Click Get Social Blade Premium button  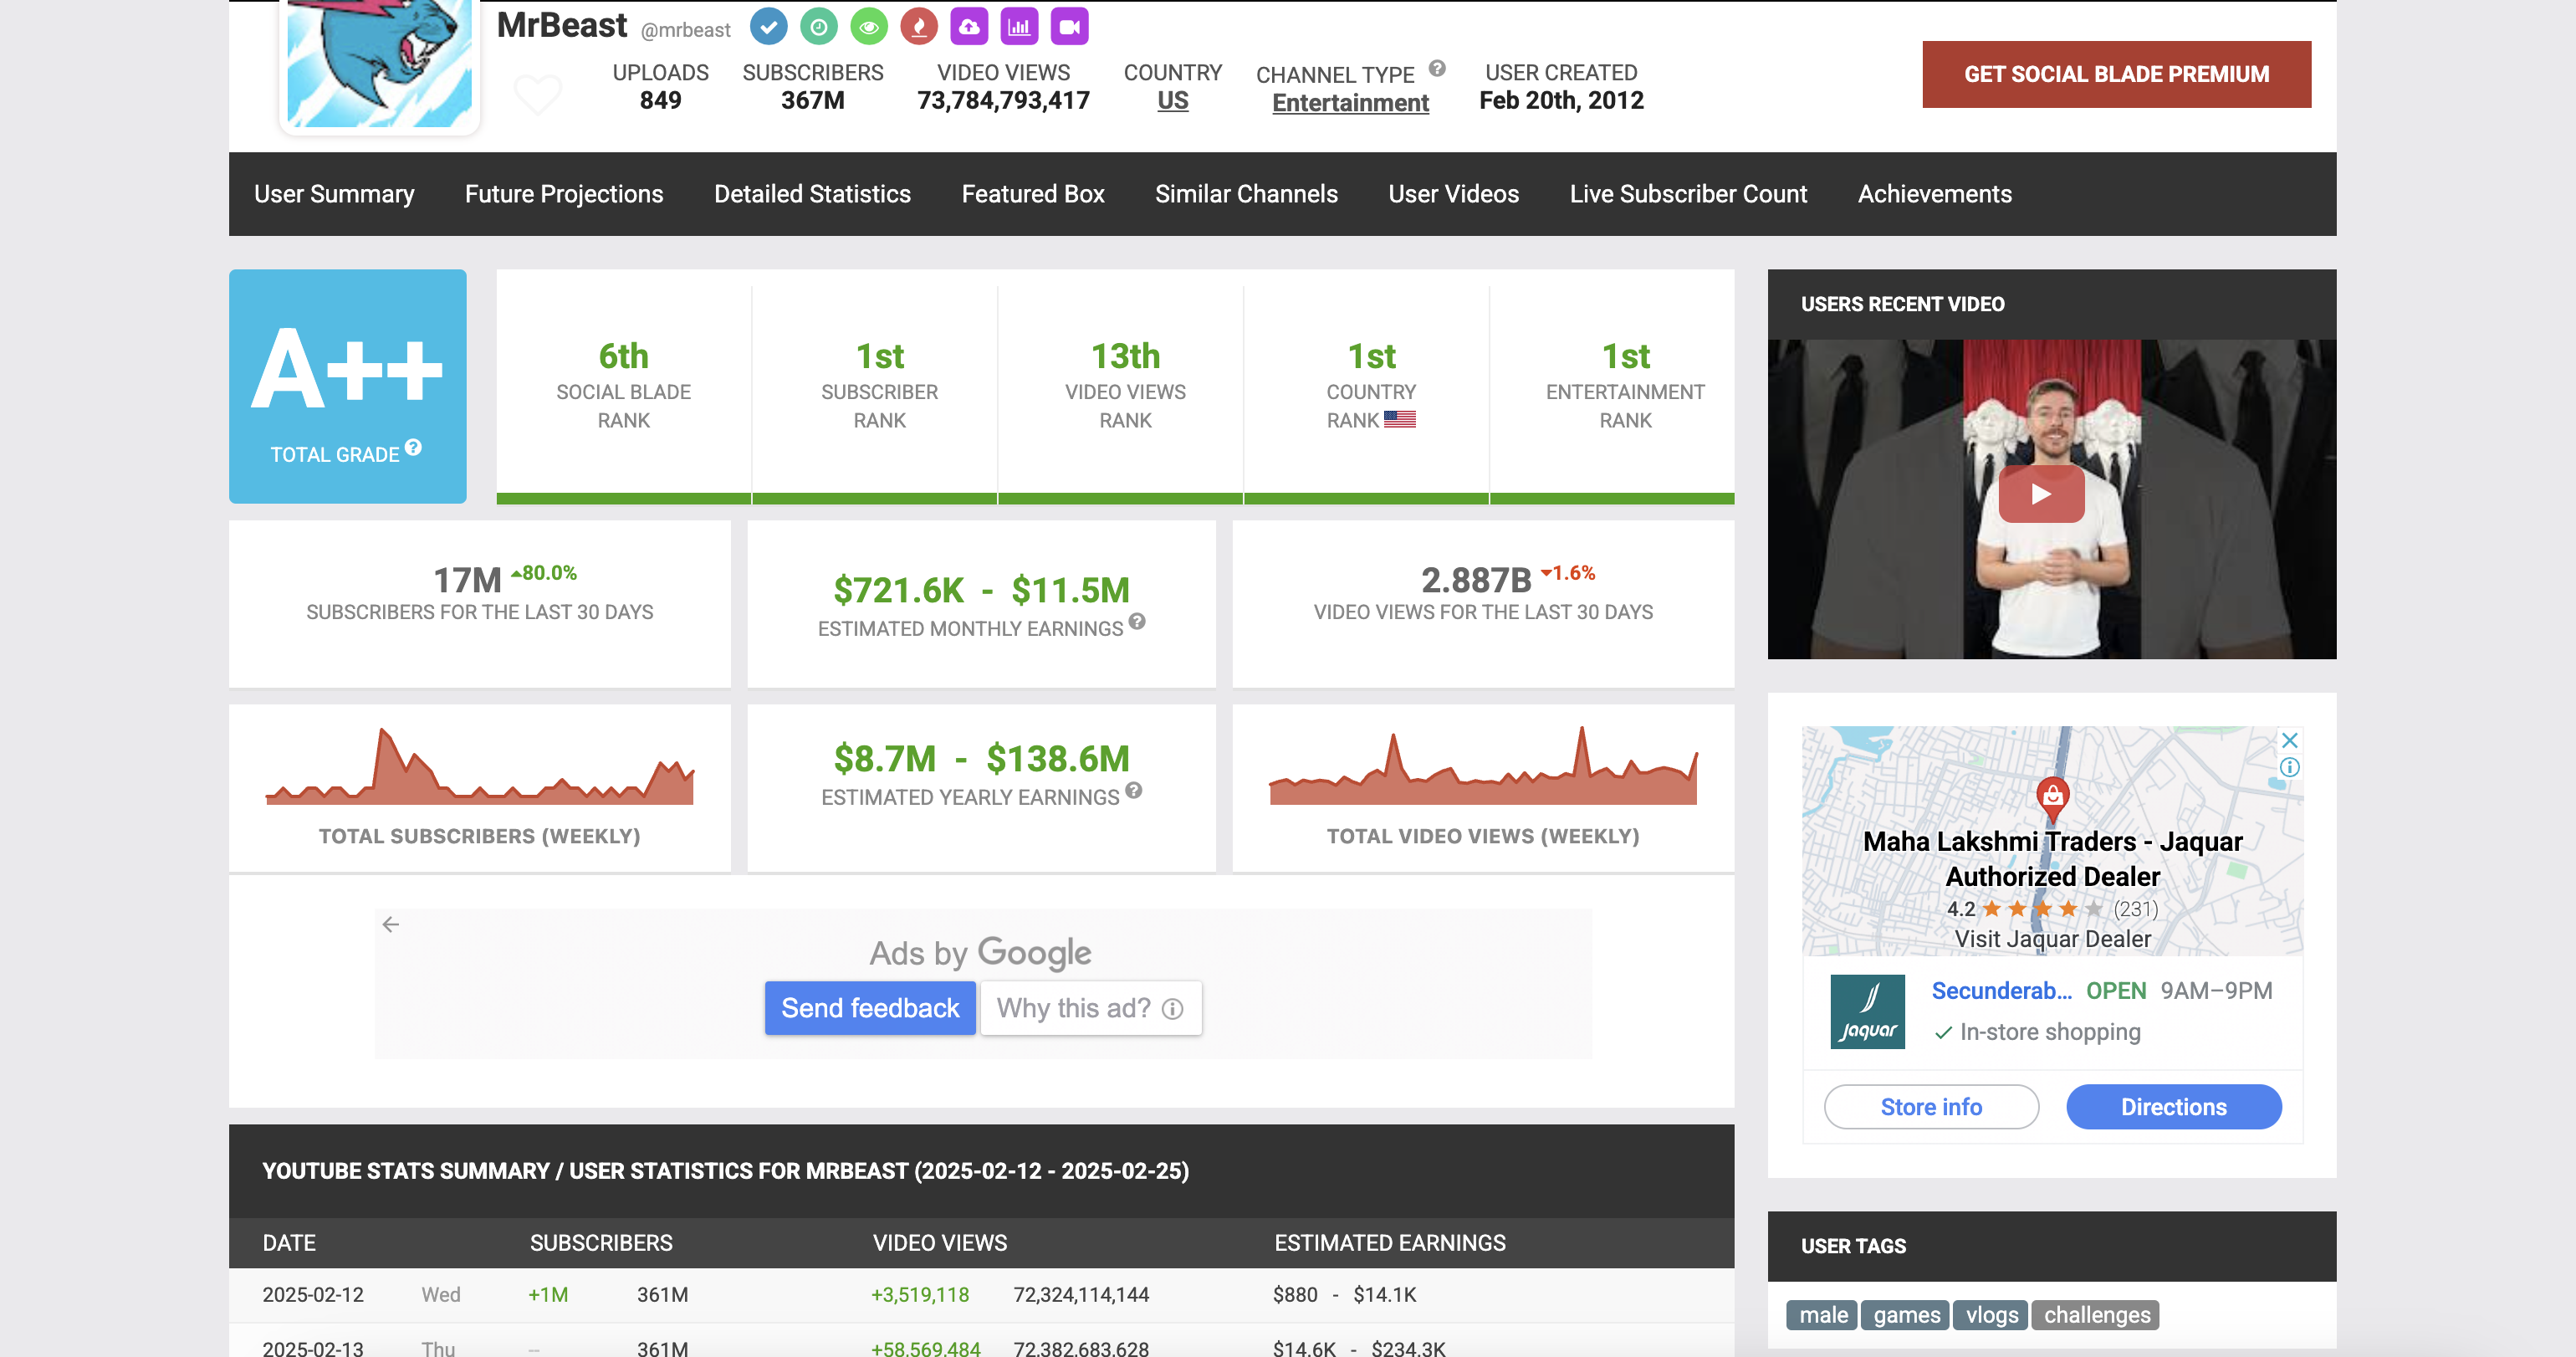pos(2116,74)
